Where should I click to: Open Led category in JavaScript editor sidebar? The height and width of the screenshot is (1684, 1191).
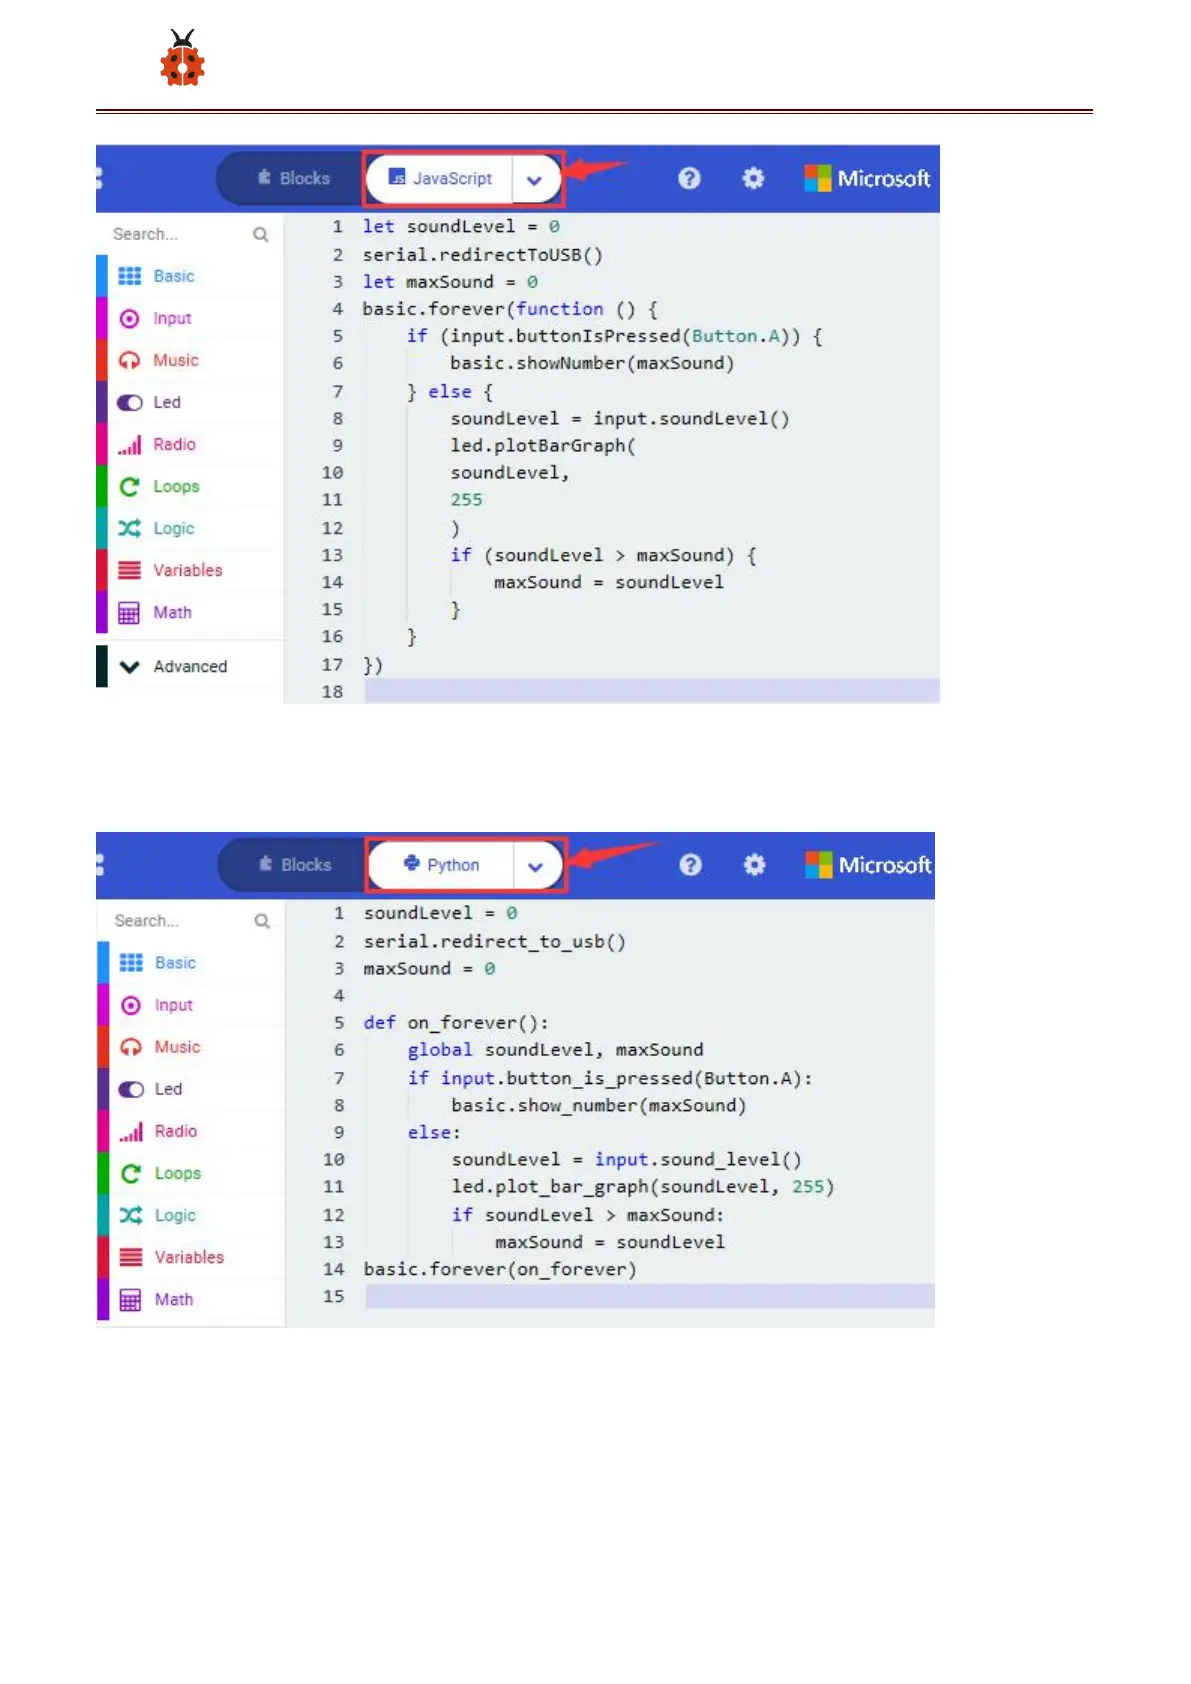(190, 402)
